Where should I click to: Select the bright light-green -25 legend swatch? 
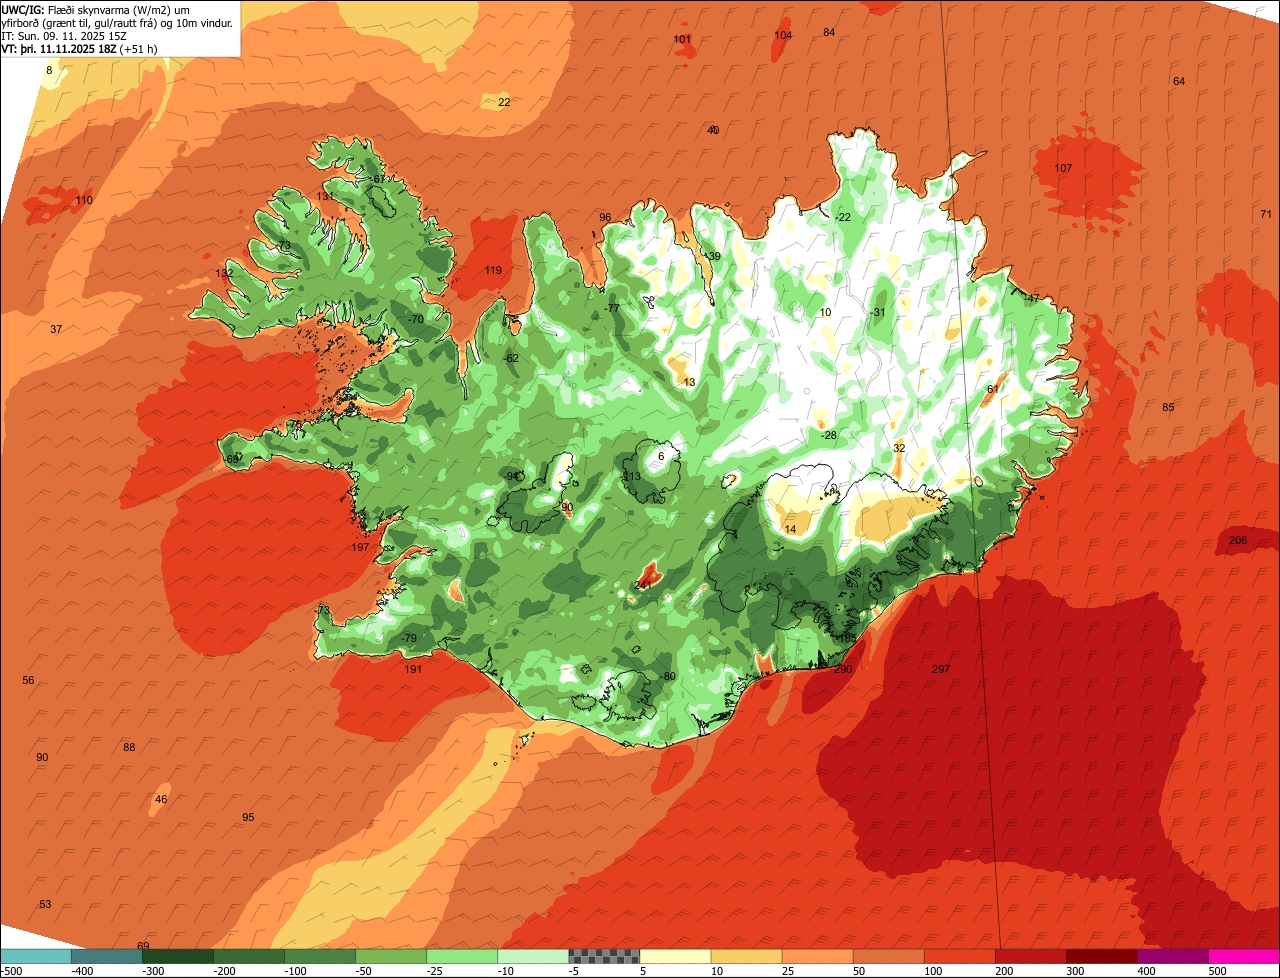point(462,956)
